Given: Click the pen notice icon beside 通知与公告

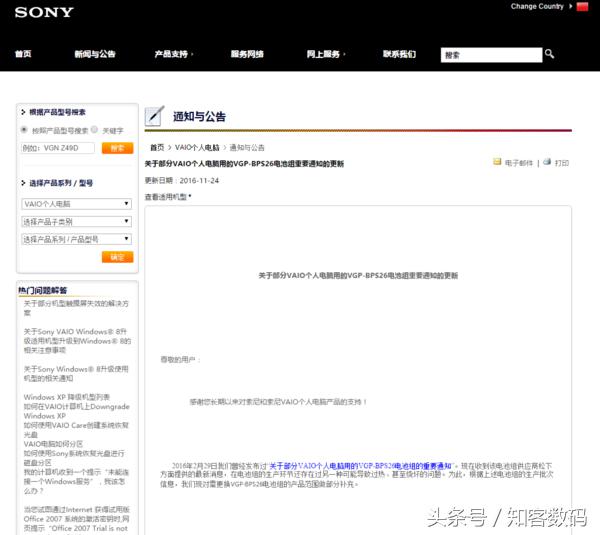Looking at the screenshot, I should click(155, 116).
